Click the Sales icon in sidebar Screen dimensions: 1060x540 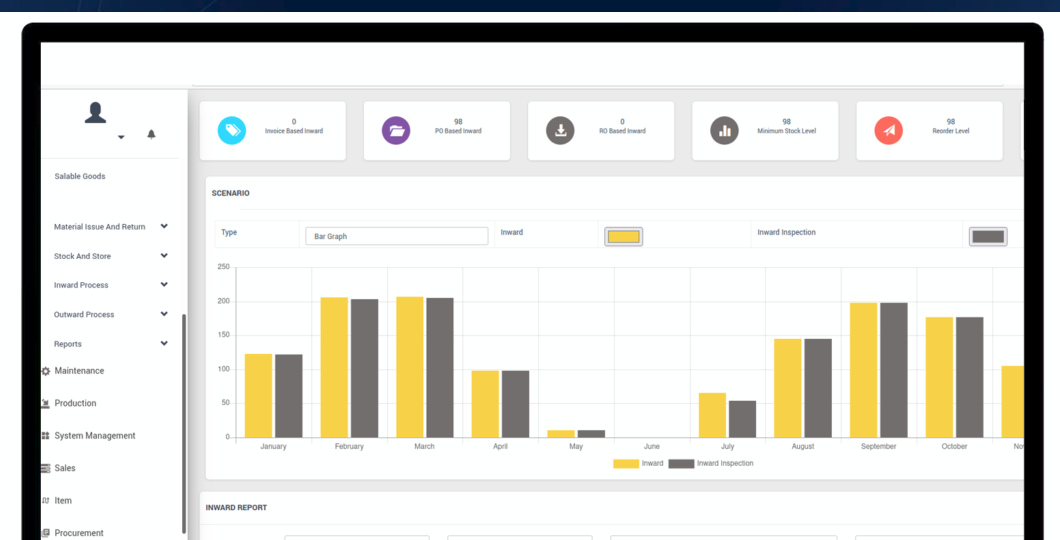[45, 468]
